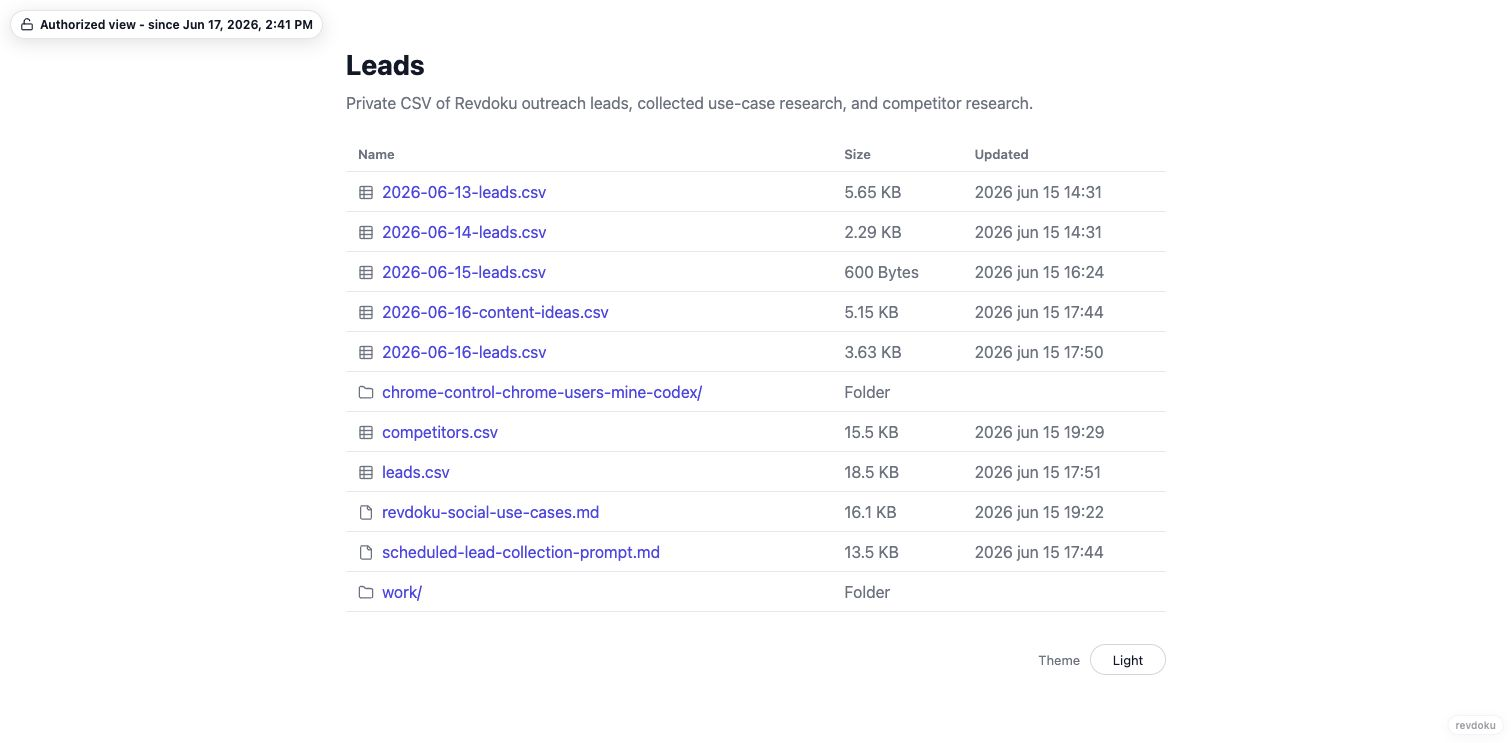Click the table icon beside 2026-06-16-leads.csv
1512x743 pixels.
(366, 352)
